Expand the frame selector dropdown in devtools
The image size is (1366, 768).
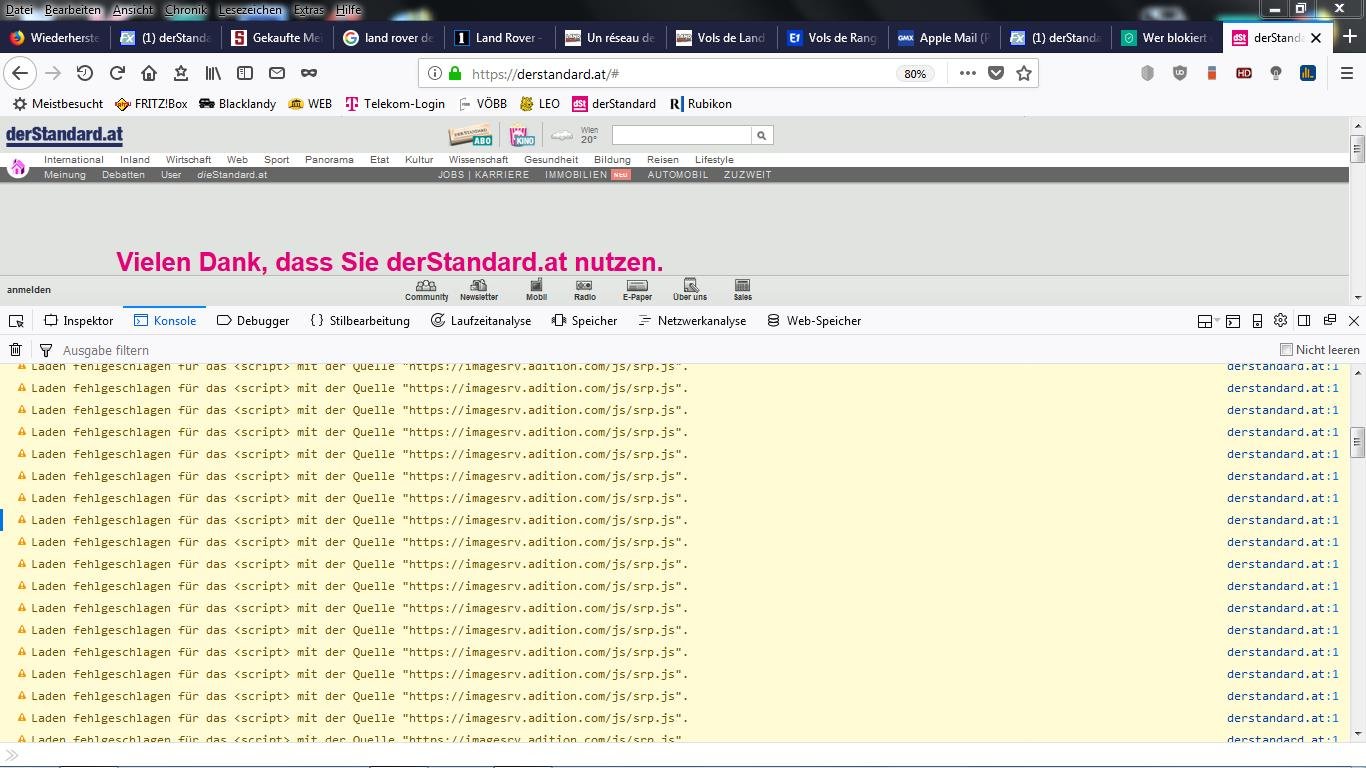point(1206,321)
